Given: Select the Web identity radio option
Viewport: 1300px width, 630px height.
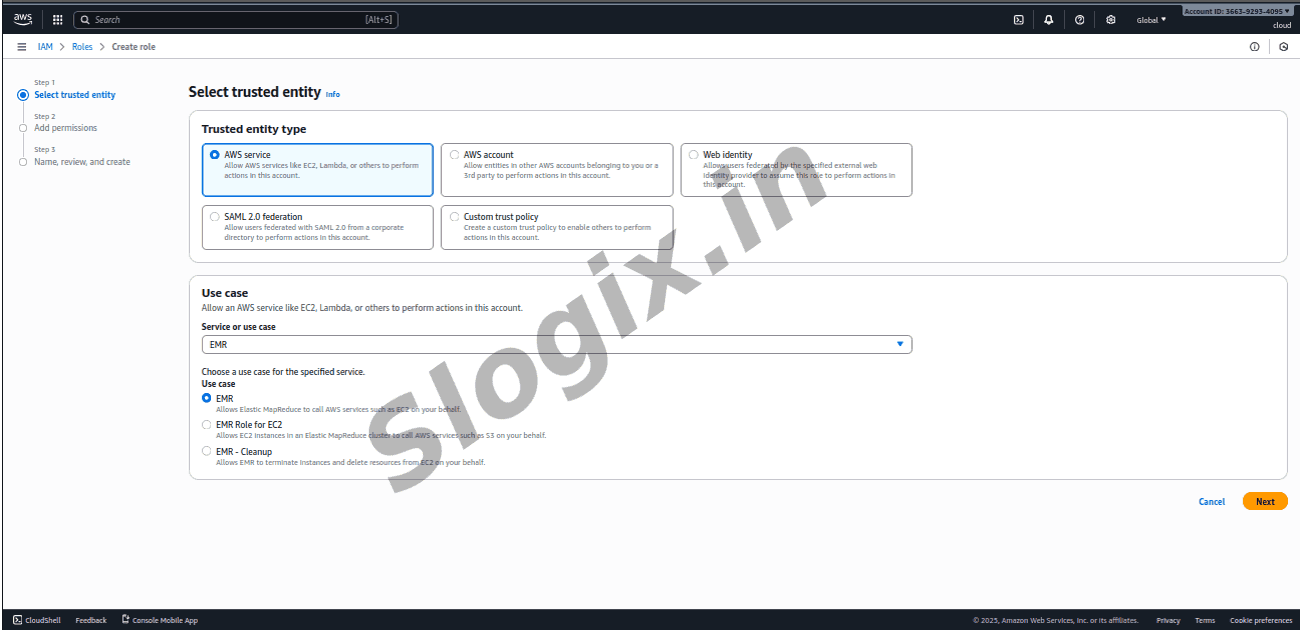Looking at the screenshot, I should click(x=694, y=155).
